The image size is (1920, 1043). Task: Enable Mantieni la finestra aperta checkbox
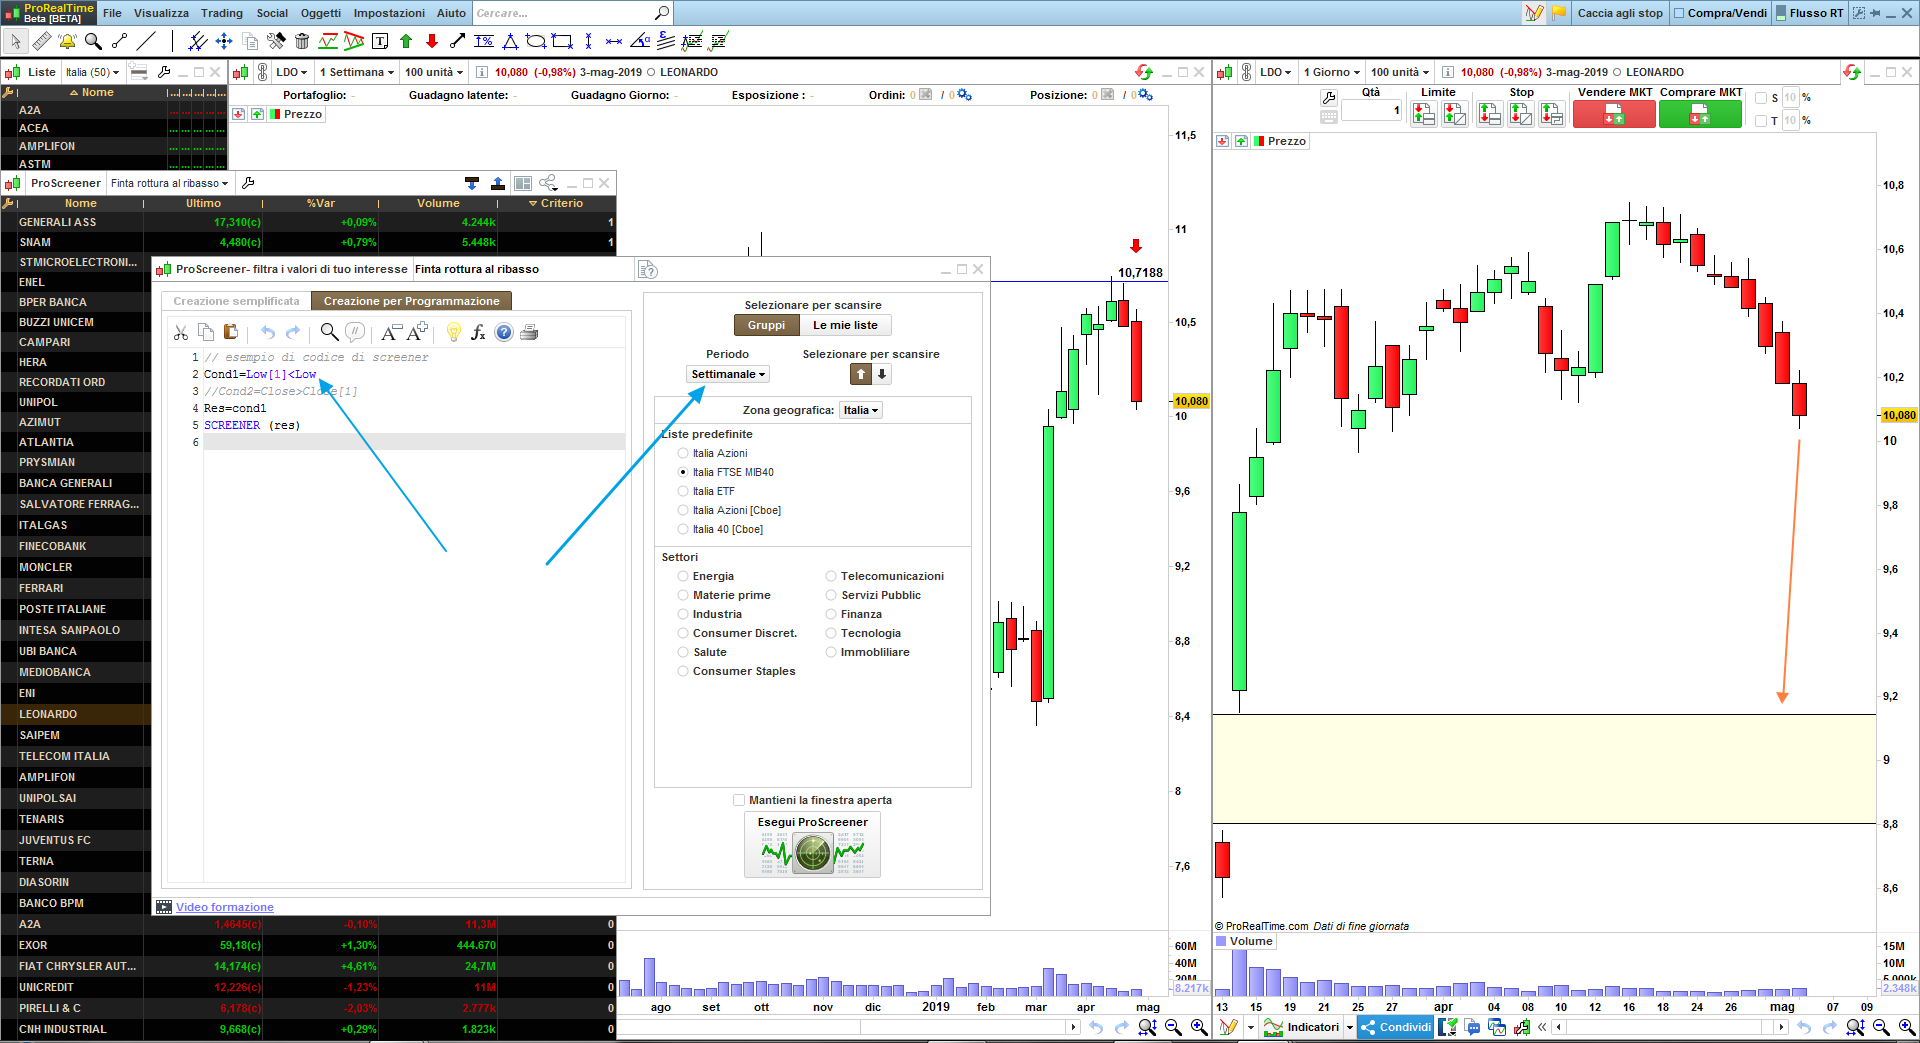pos(739,800)
